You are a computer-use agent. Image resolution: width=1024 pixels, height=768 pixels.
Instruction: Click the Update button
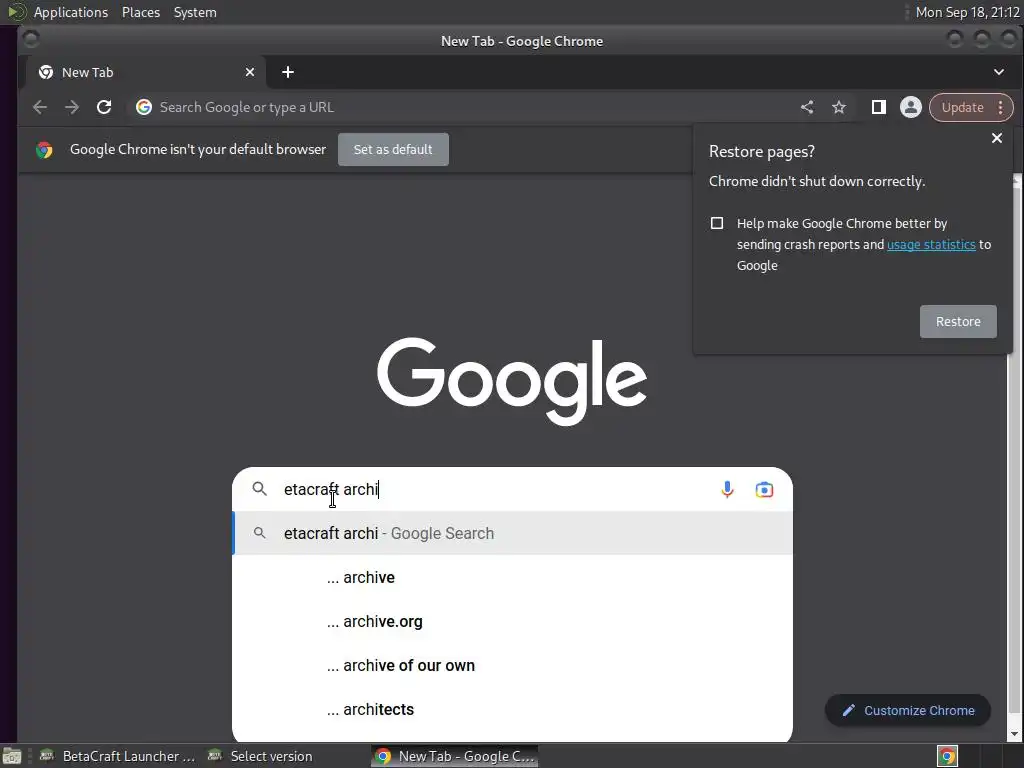(962, 107)
